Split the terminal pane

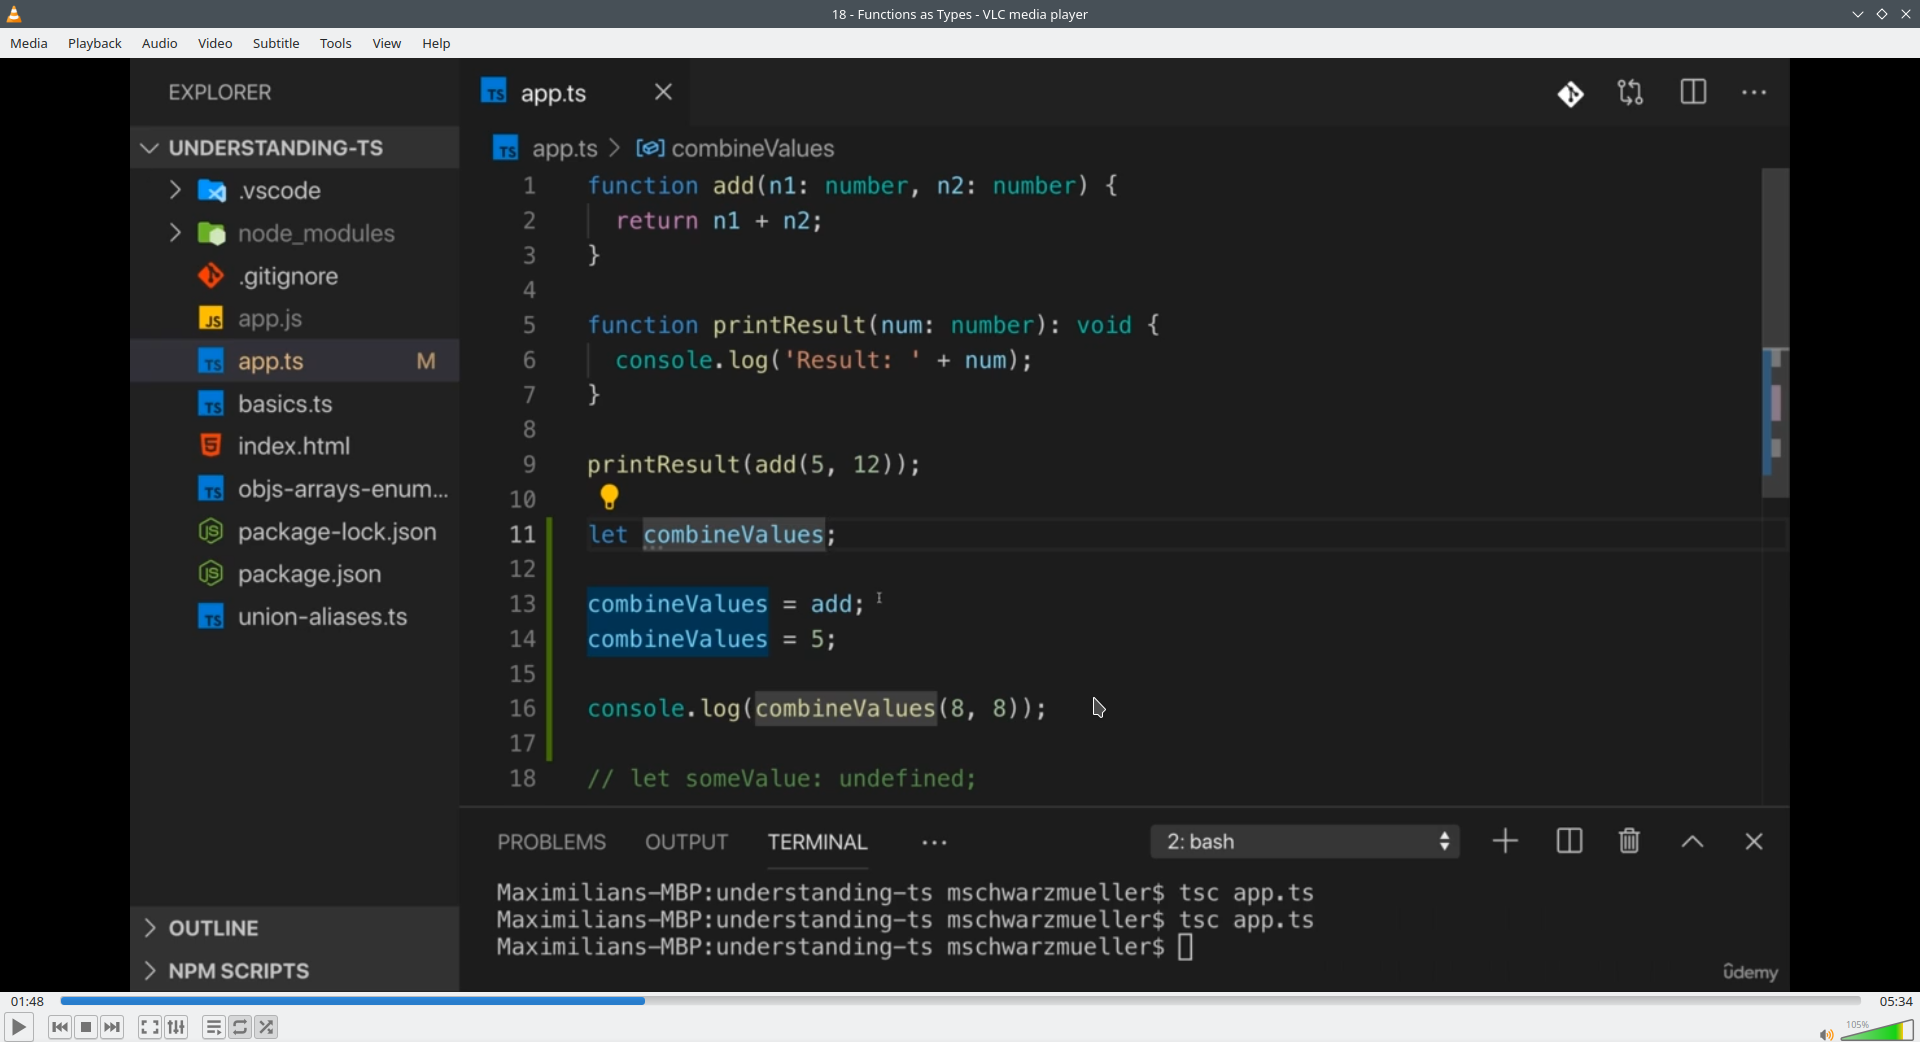point(1569,841)
